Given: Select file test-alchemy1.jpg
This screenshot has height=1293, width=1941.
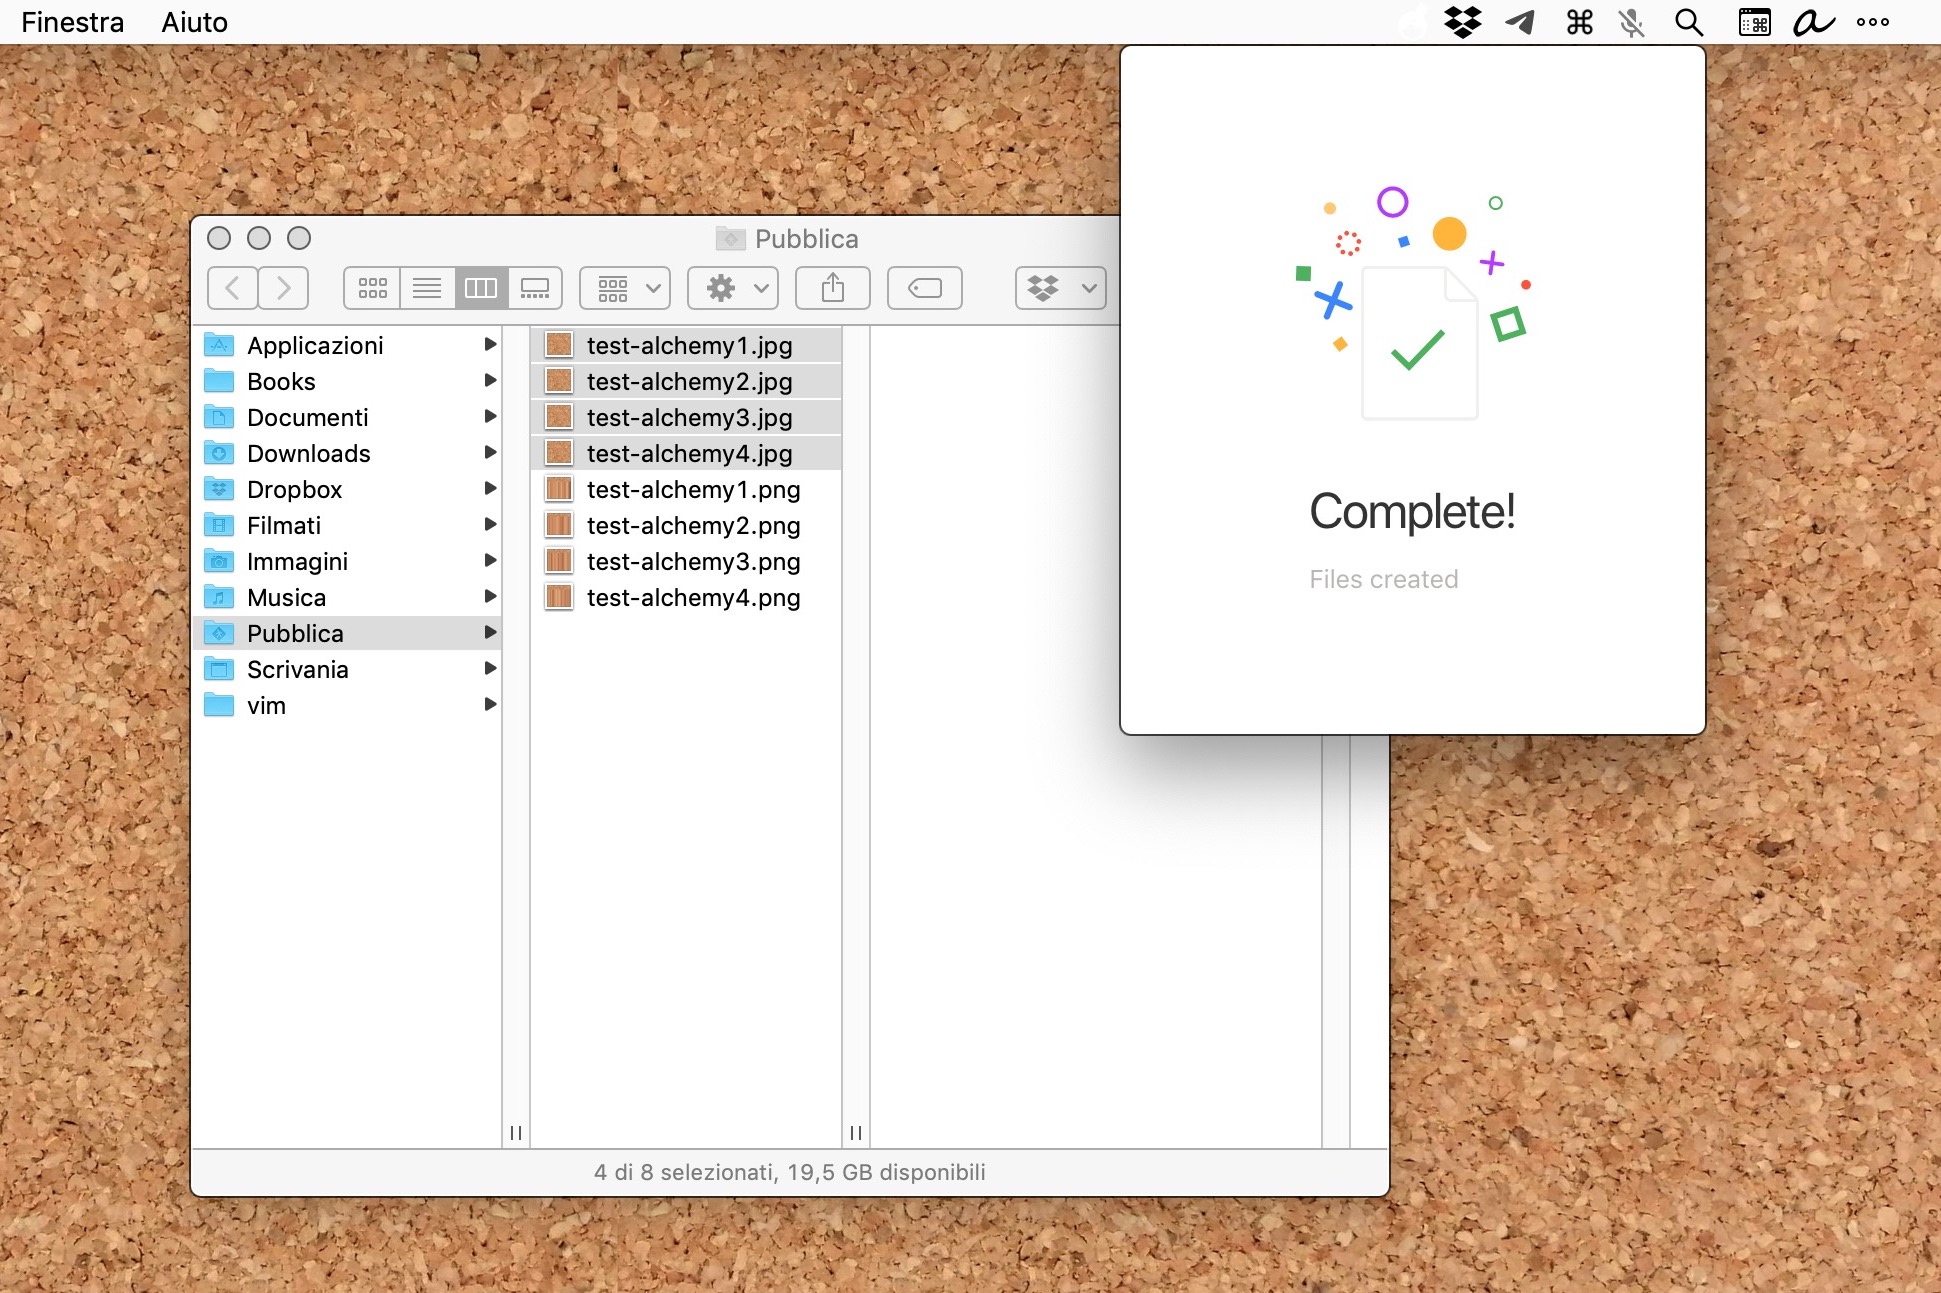Looking at the screenshot, I should pos(689,346).
